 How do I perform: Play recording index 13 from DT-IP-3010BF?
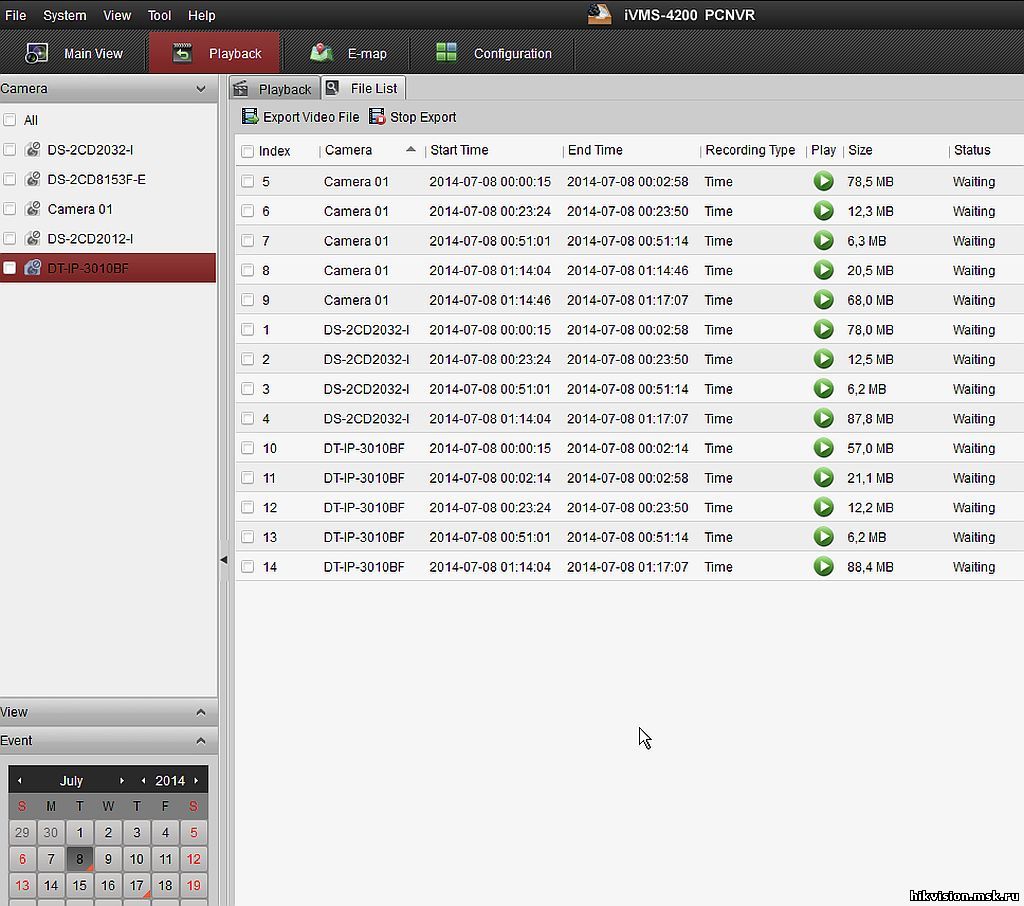pos(824,536)
